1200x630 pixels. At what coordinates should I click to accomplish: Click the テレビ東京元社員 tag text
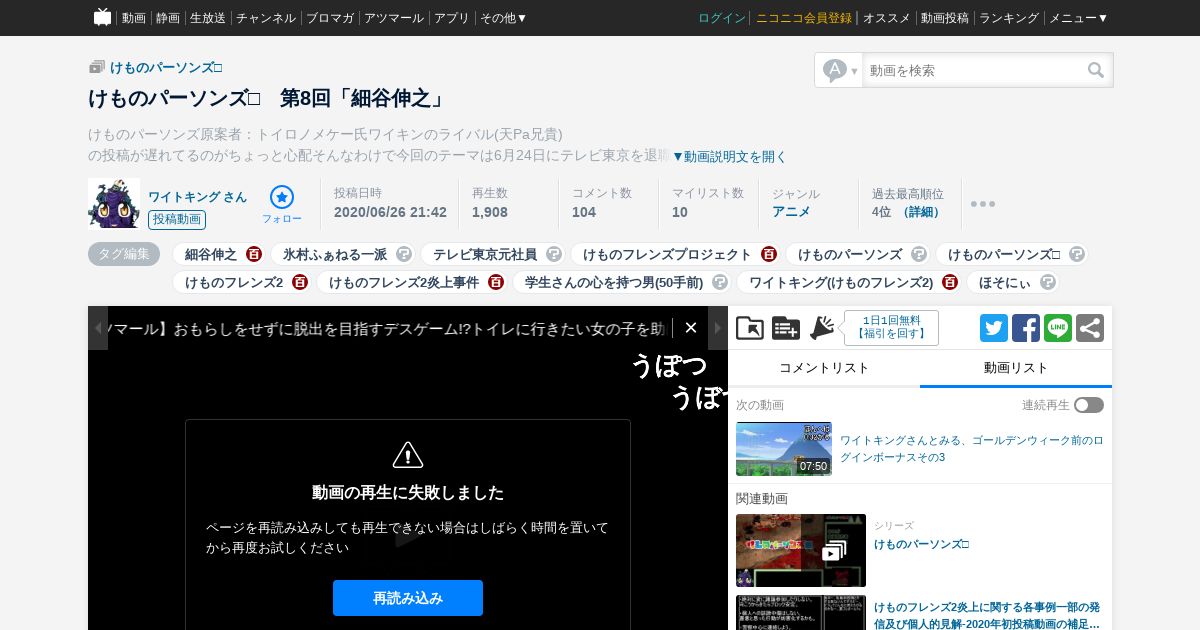[485, 254]
